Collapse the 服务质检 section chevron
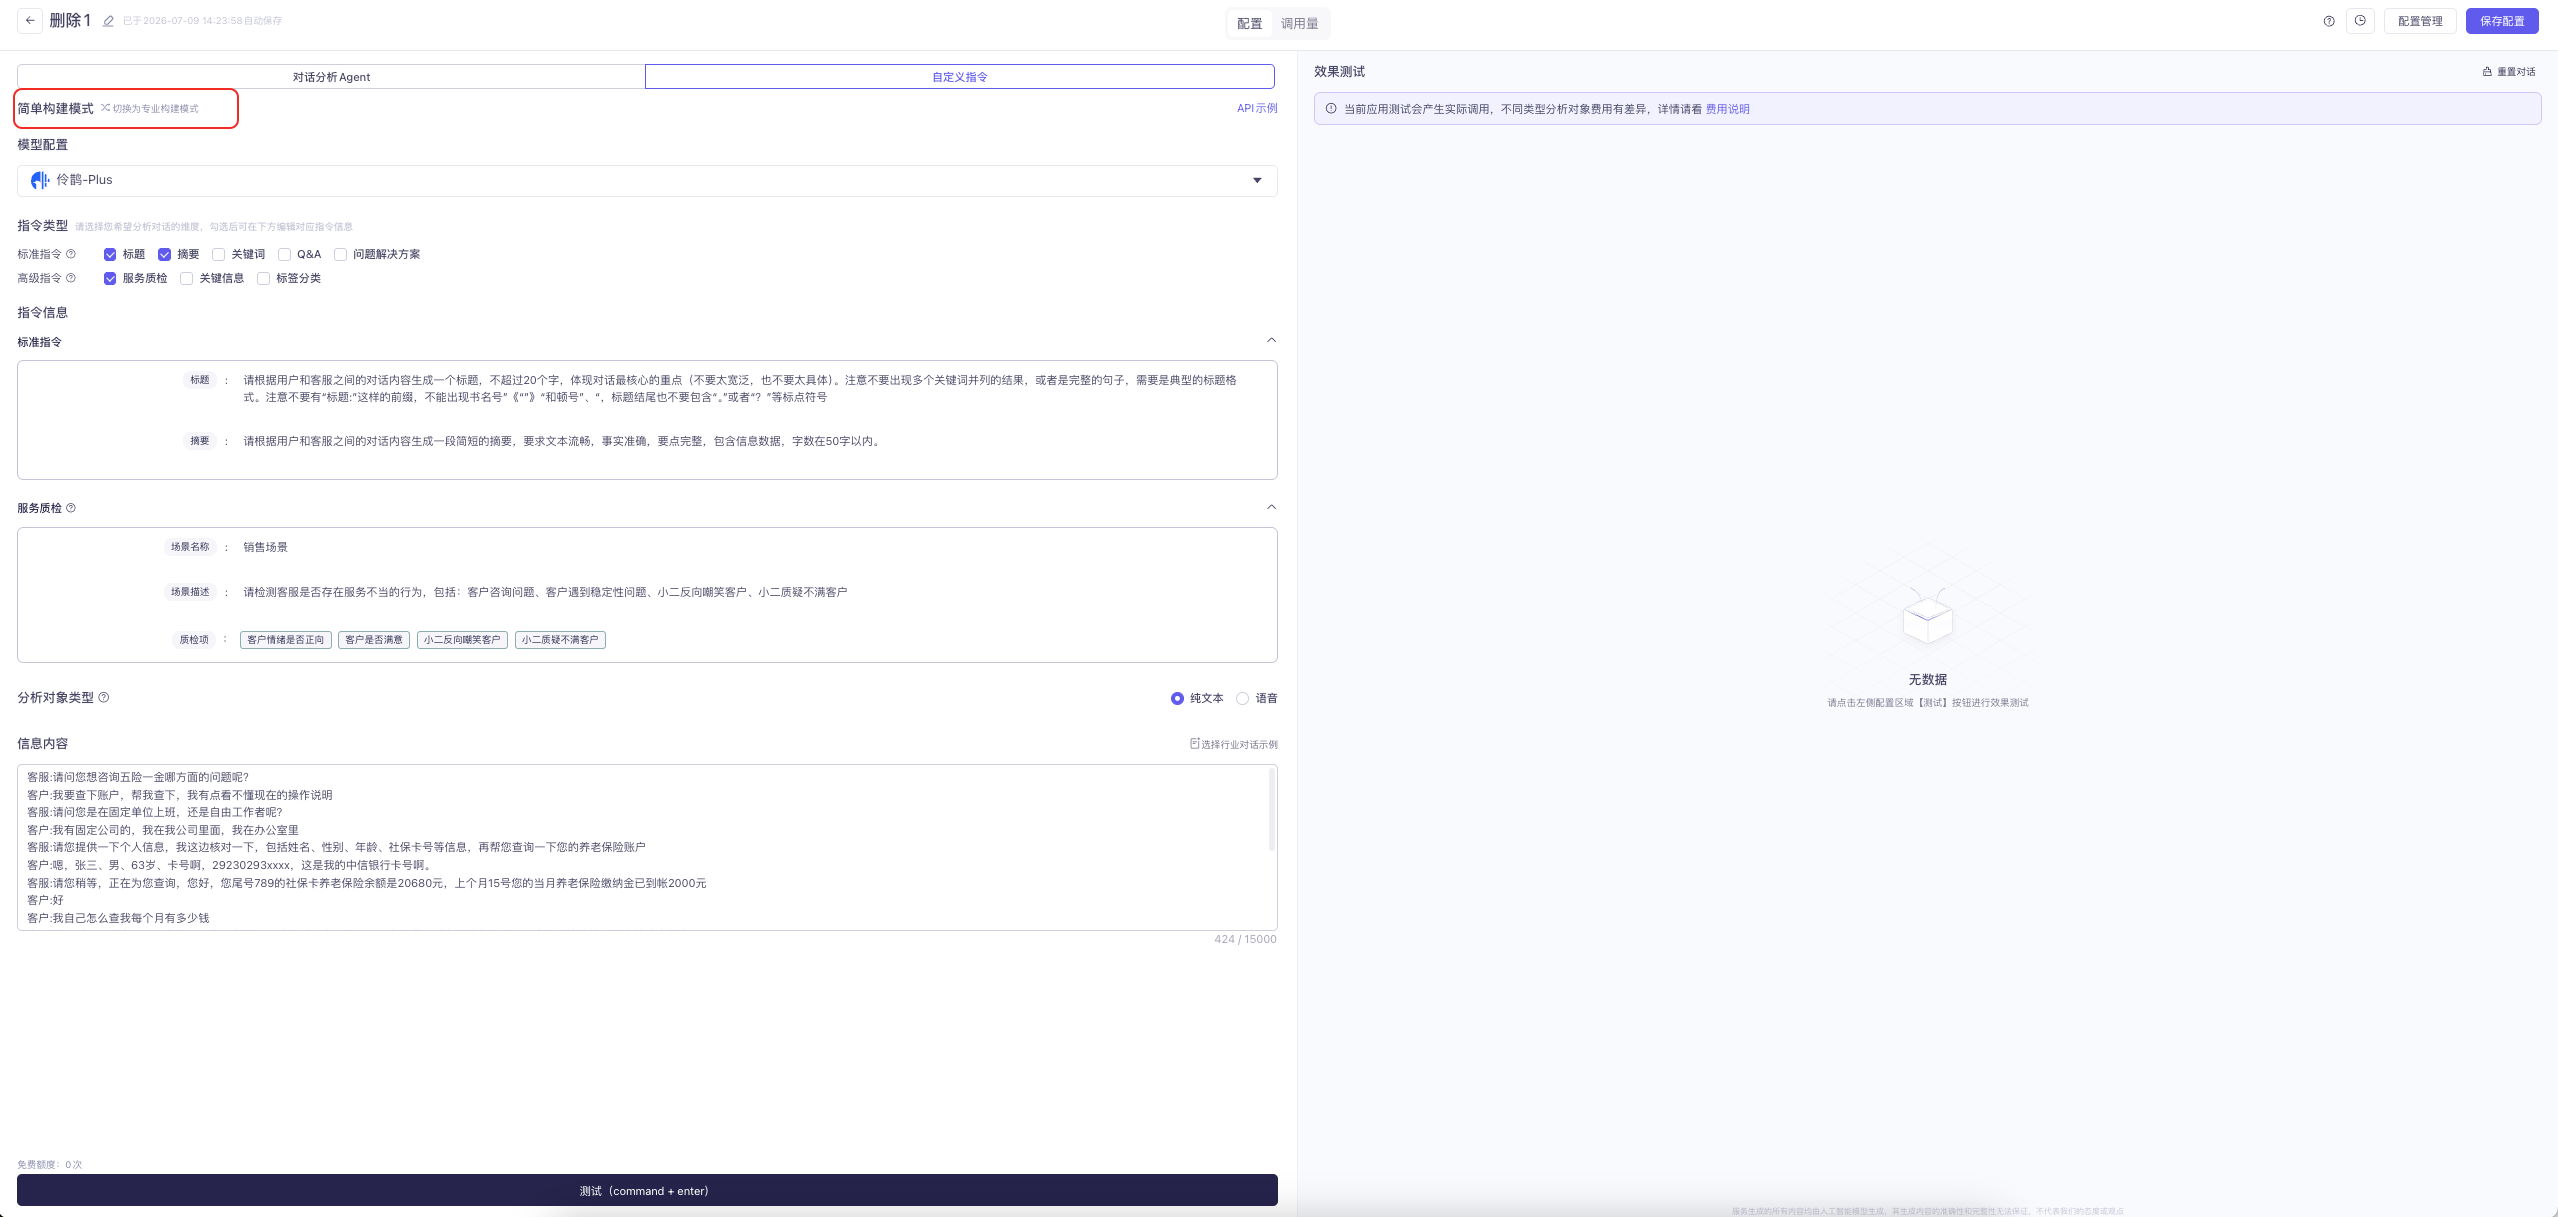Viewport: 2558px width, 1217px height. [x=1271, y=508]
